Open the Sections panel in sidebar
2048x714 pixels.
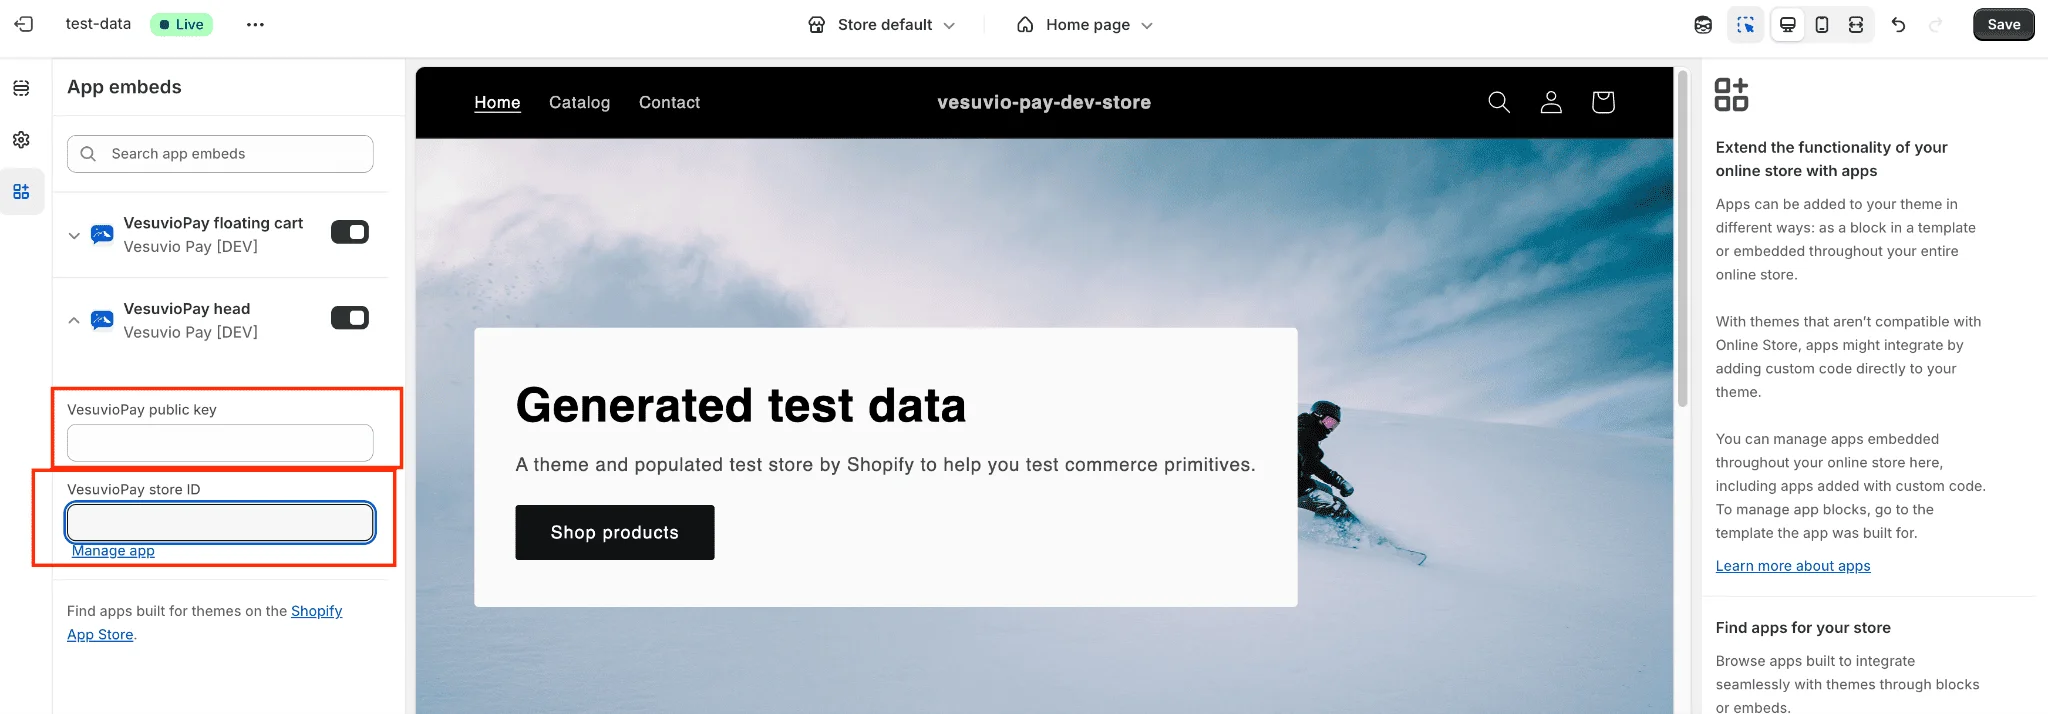(x=21, y=88)
